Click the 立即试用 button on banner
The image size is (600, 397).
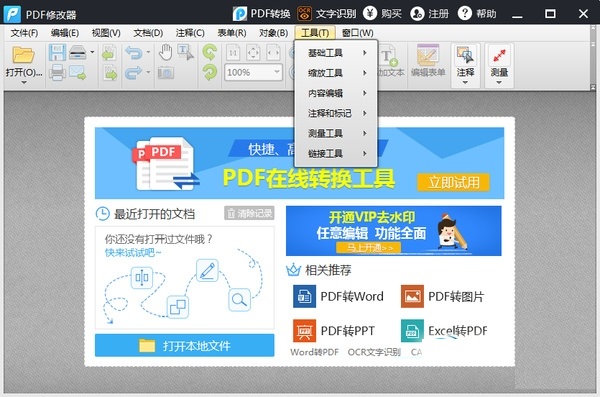pos(453,182)
